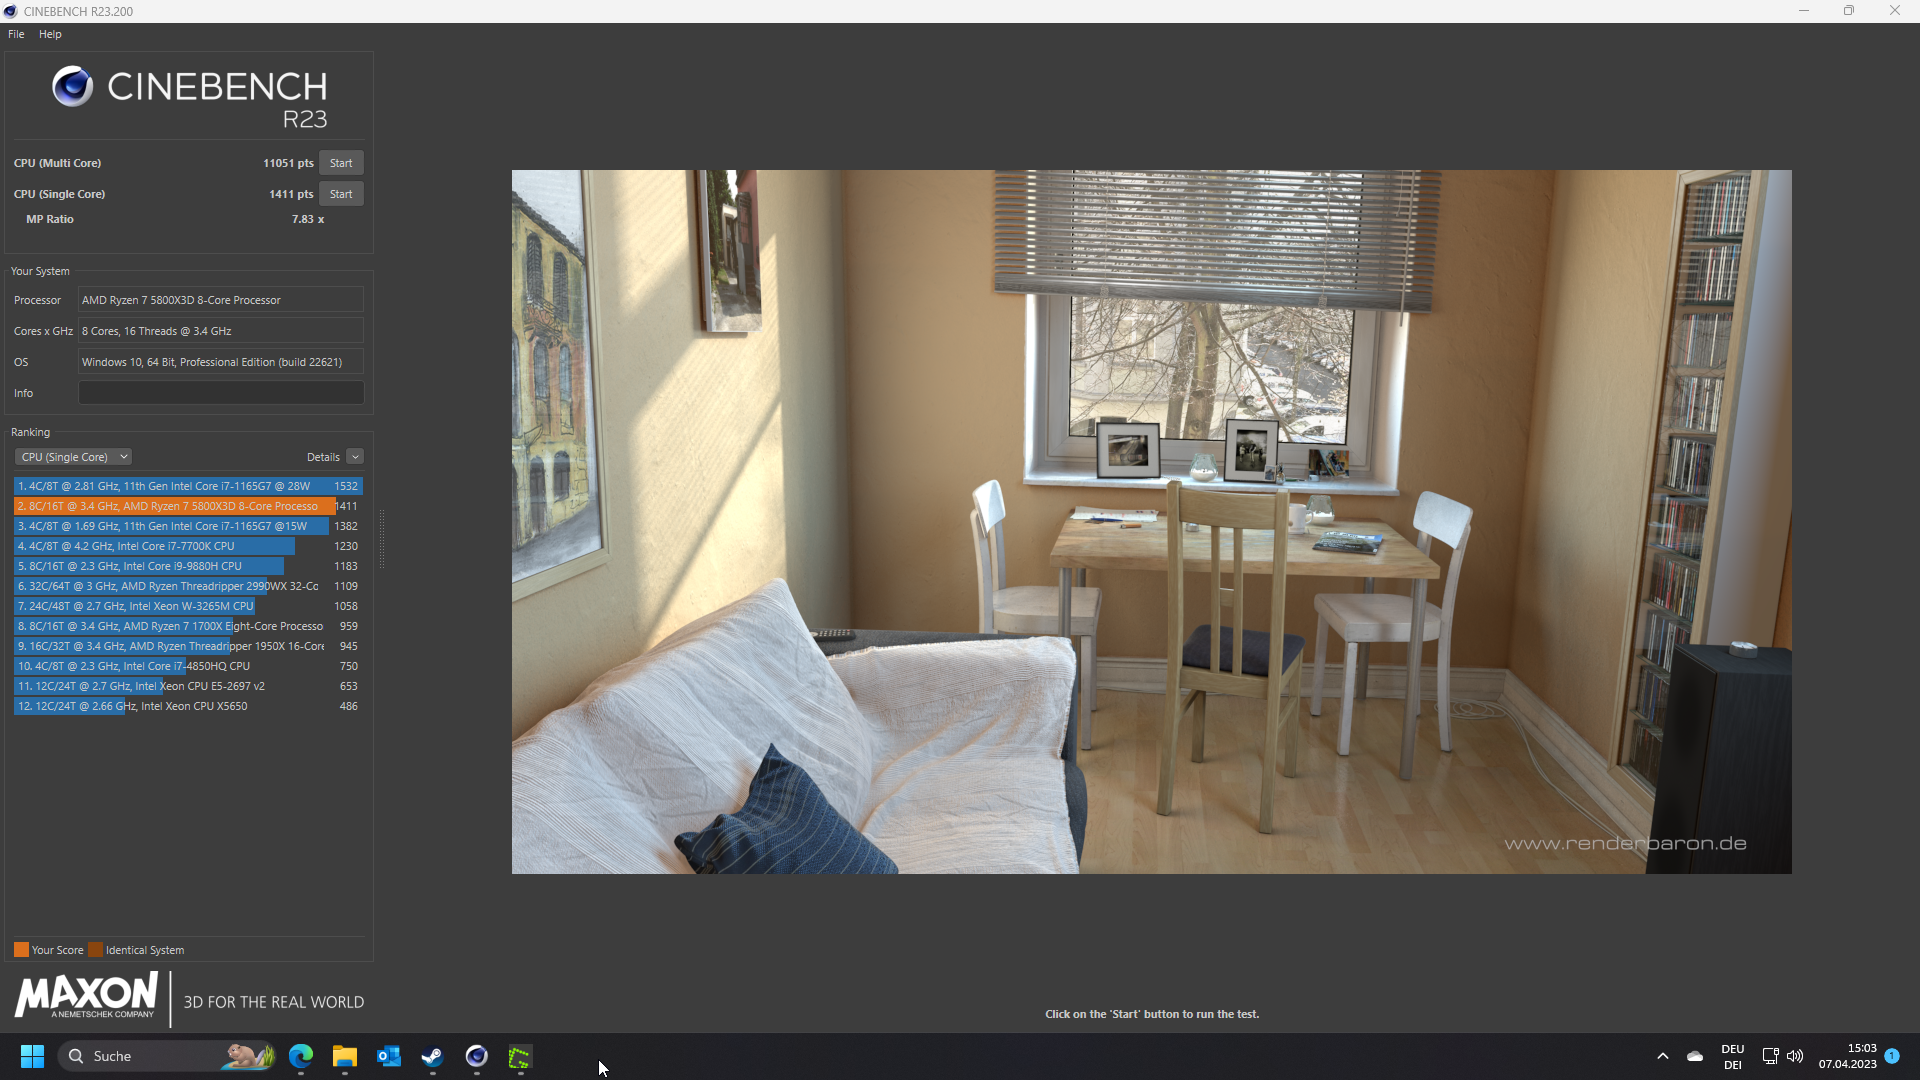Select the Ryzen 7 5800X3D ranking entry
The image size is (1920, 1080).
coord(170,506)
